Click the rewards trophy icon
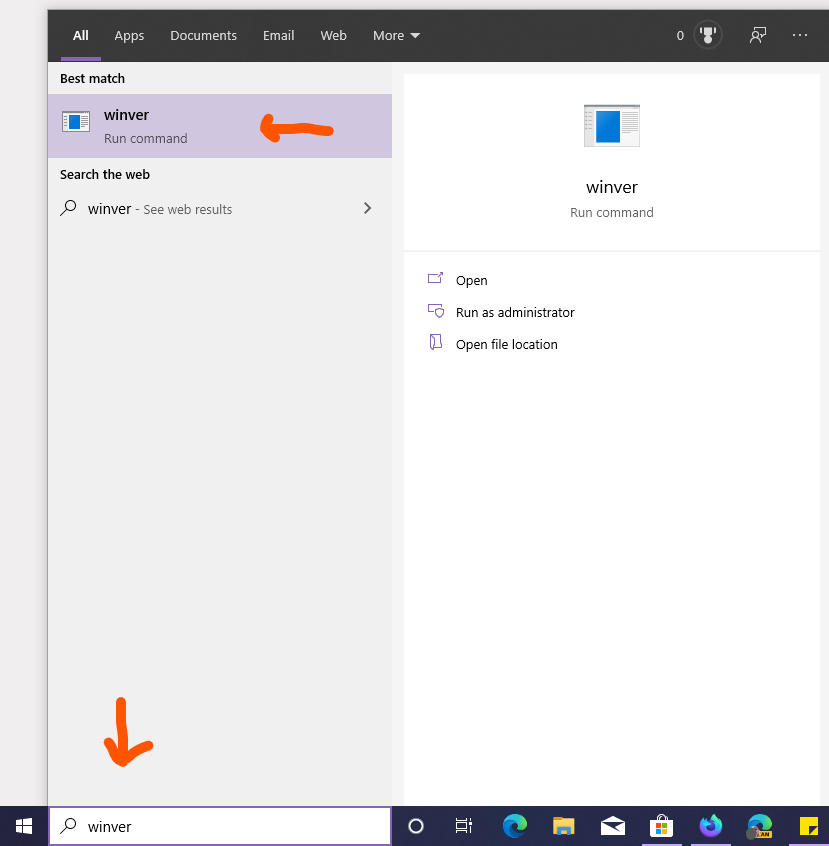This screenshot has height=846, width=829. (708, 35)
